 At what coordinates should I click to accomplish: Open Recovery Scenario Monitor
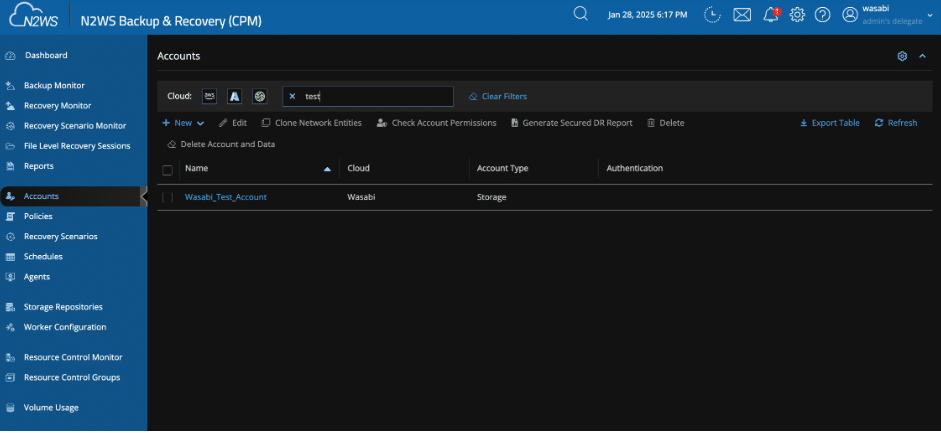tap(74, 126)
